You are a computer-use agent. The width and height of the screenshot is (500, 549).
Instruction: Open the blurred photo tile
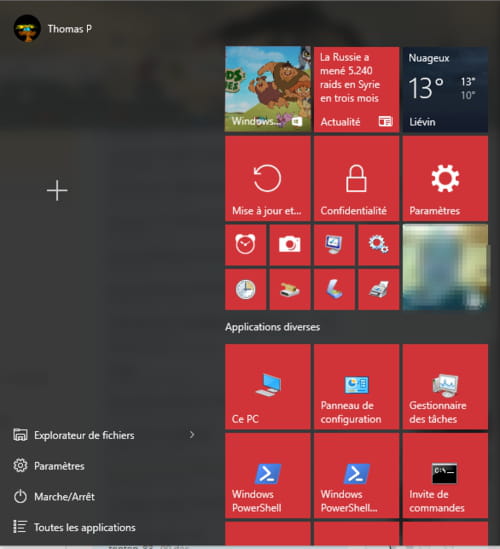pyautogui.click(x=445, y=267)
